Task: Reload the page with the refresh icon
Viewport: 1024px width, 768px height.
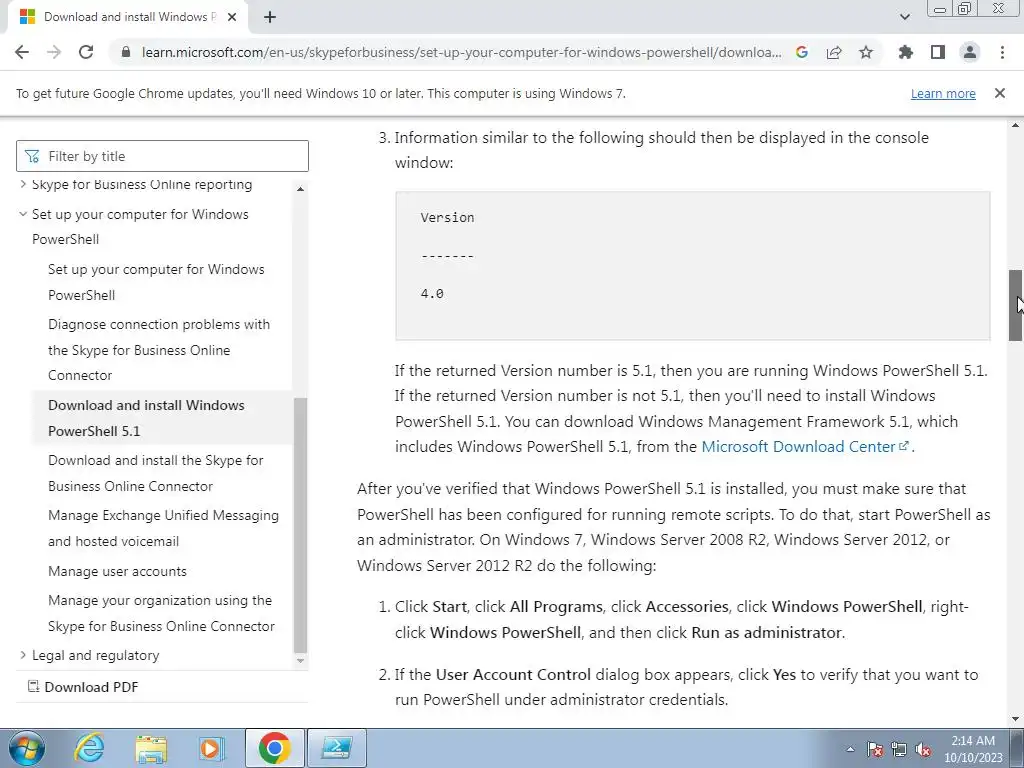Action: click(86, 52)
